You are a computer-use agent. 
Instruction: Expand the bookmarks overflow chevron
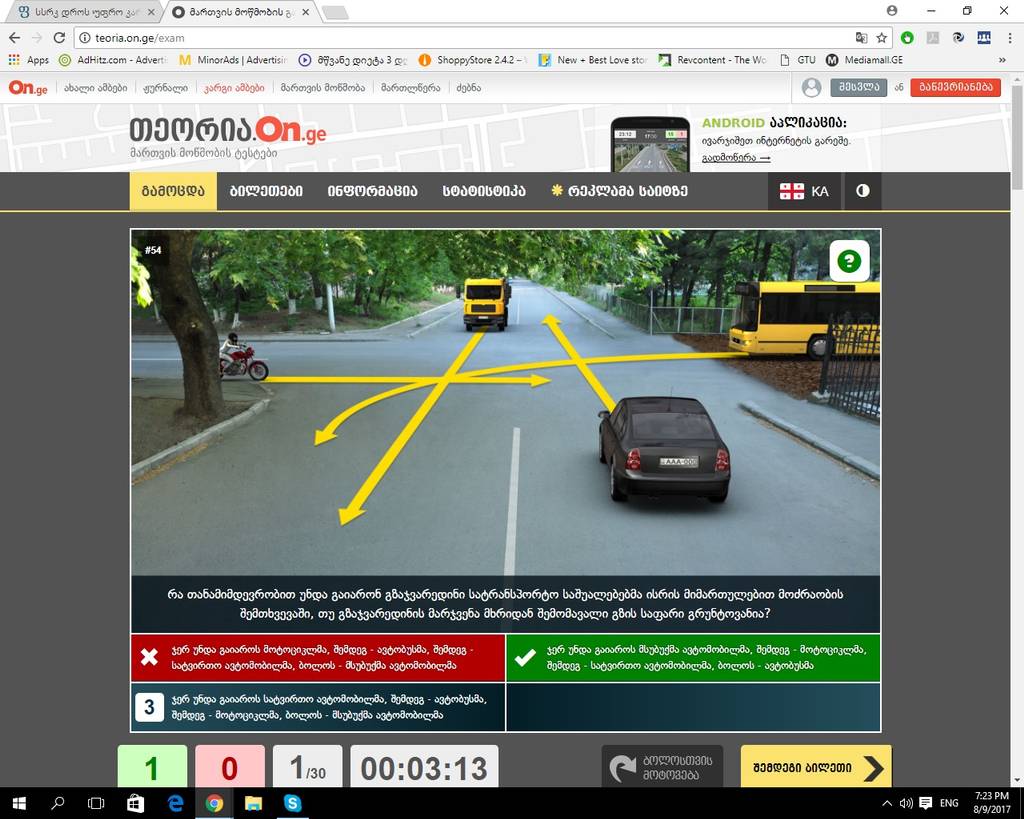[x=1002, y=60]
